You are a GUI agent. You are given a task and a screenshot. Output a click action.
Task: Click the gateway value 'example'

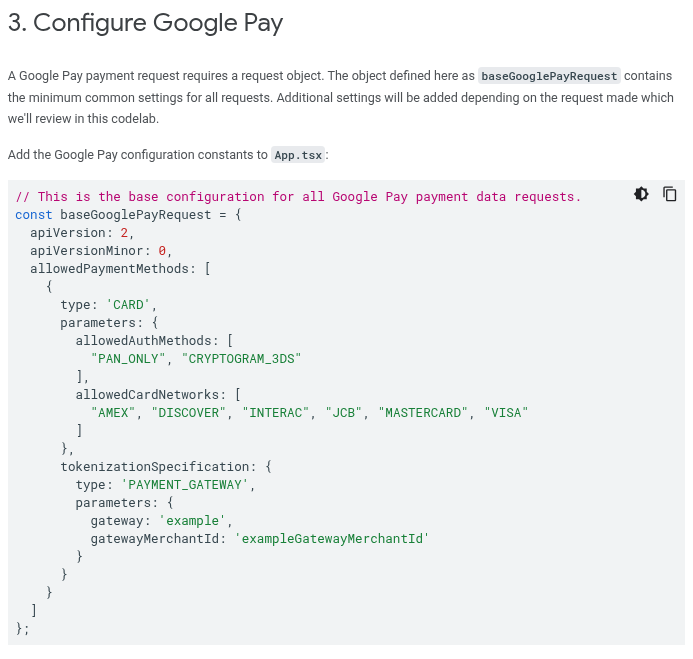coord(193,521)
